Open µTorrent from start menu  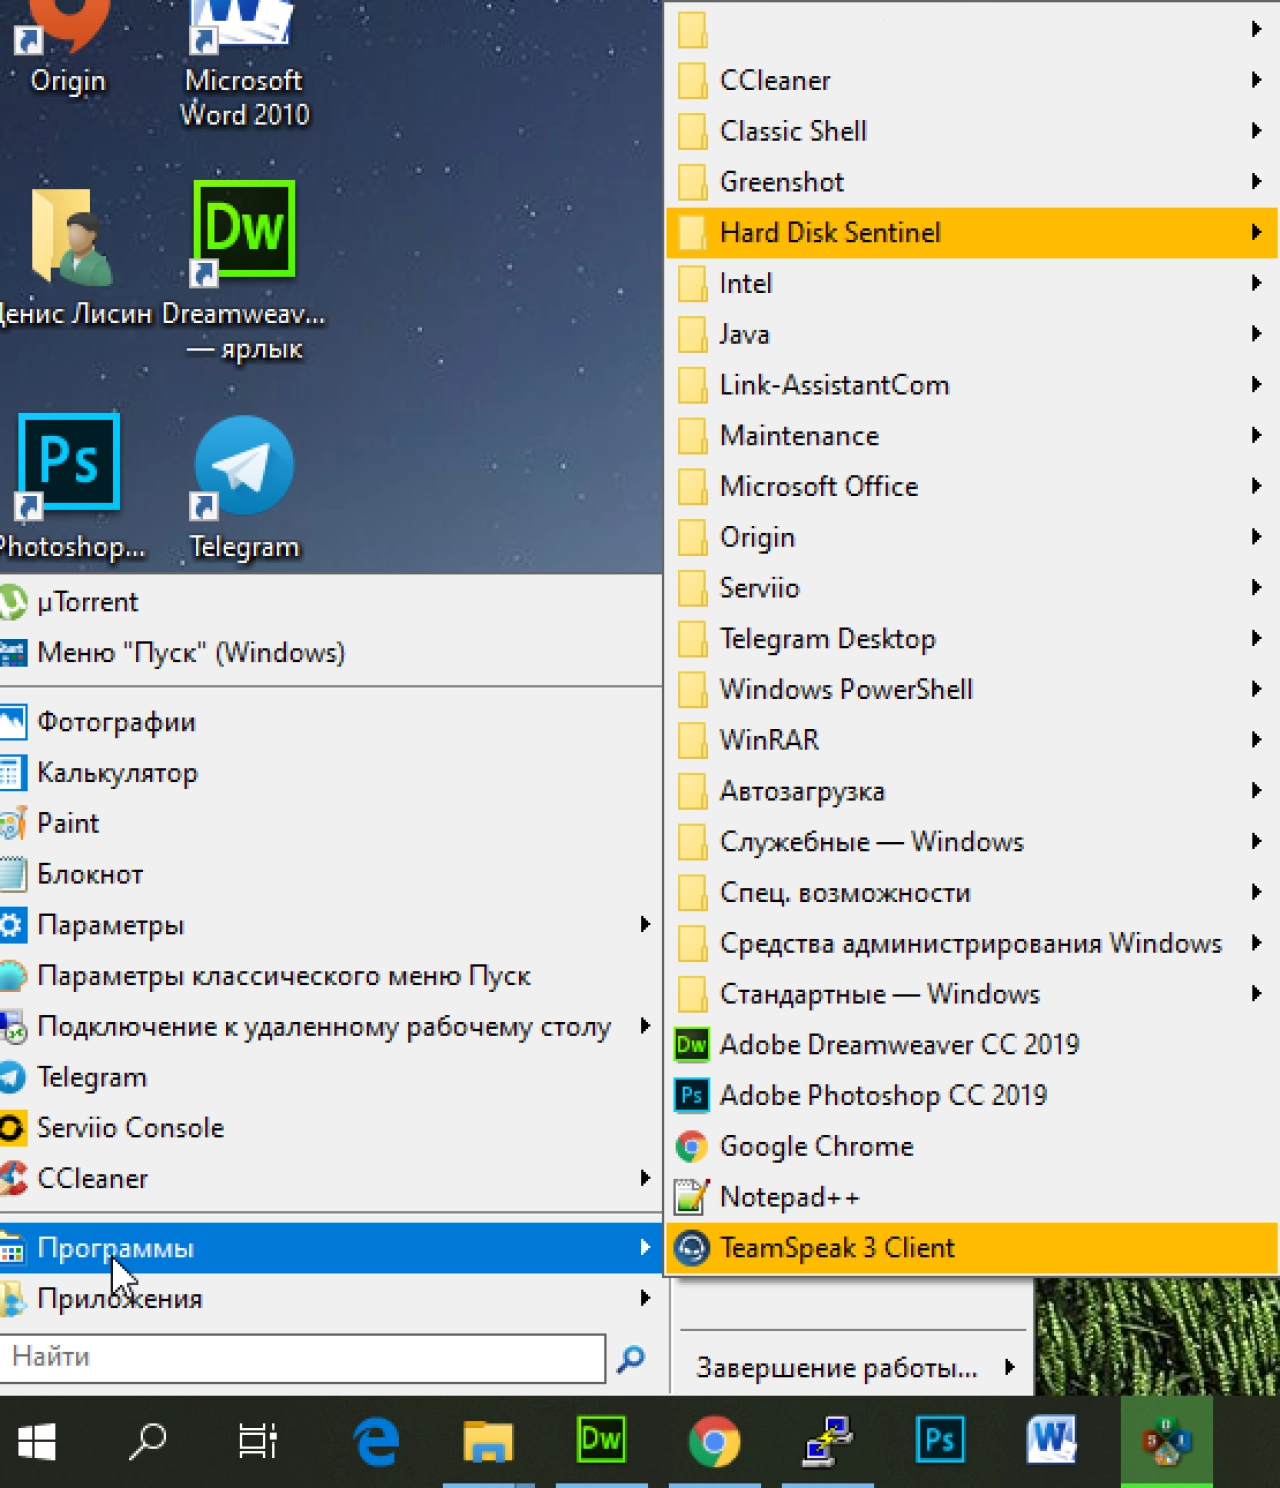[330, 602]
